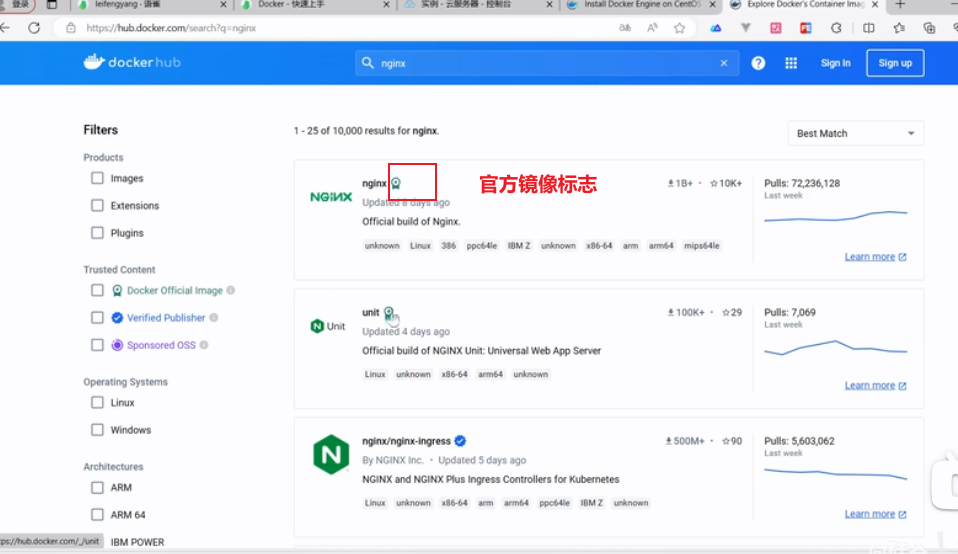Enable Sponsored OSS filter
This screenshot has height=554, width=958.
tap(97, 345)
